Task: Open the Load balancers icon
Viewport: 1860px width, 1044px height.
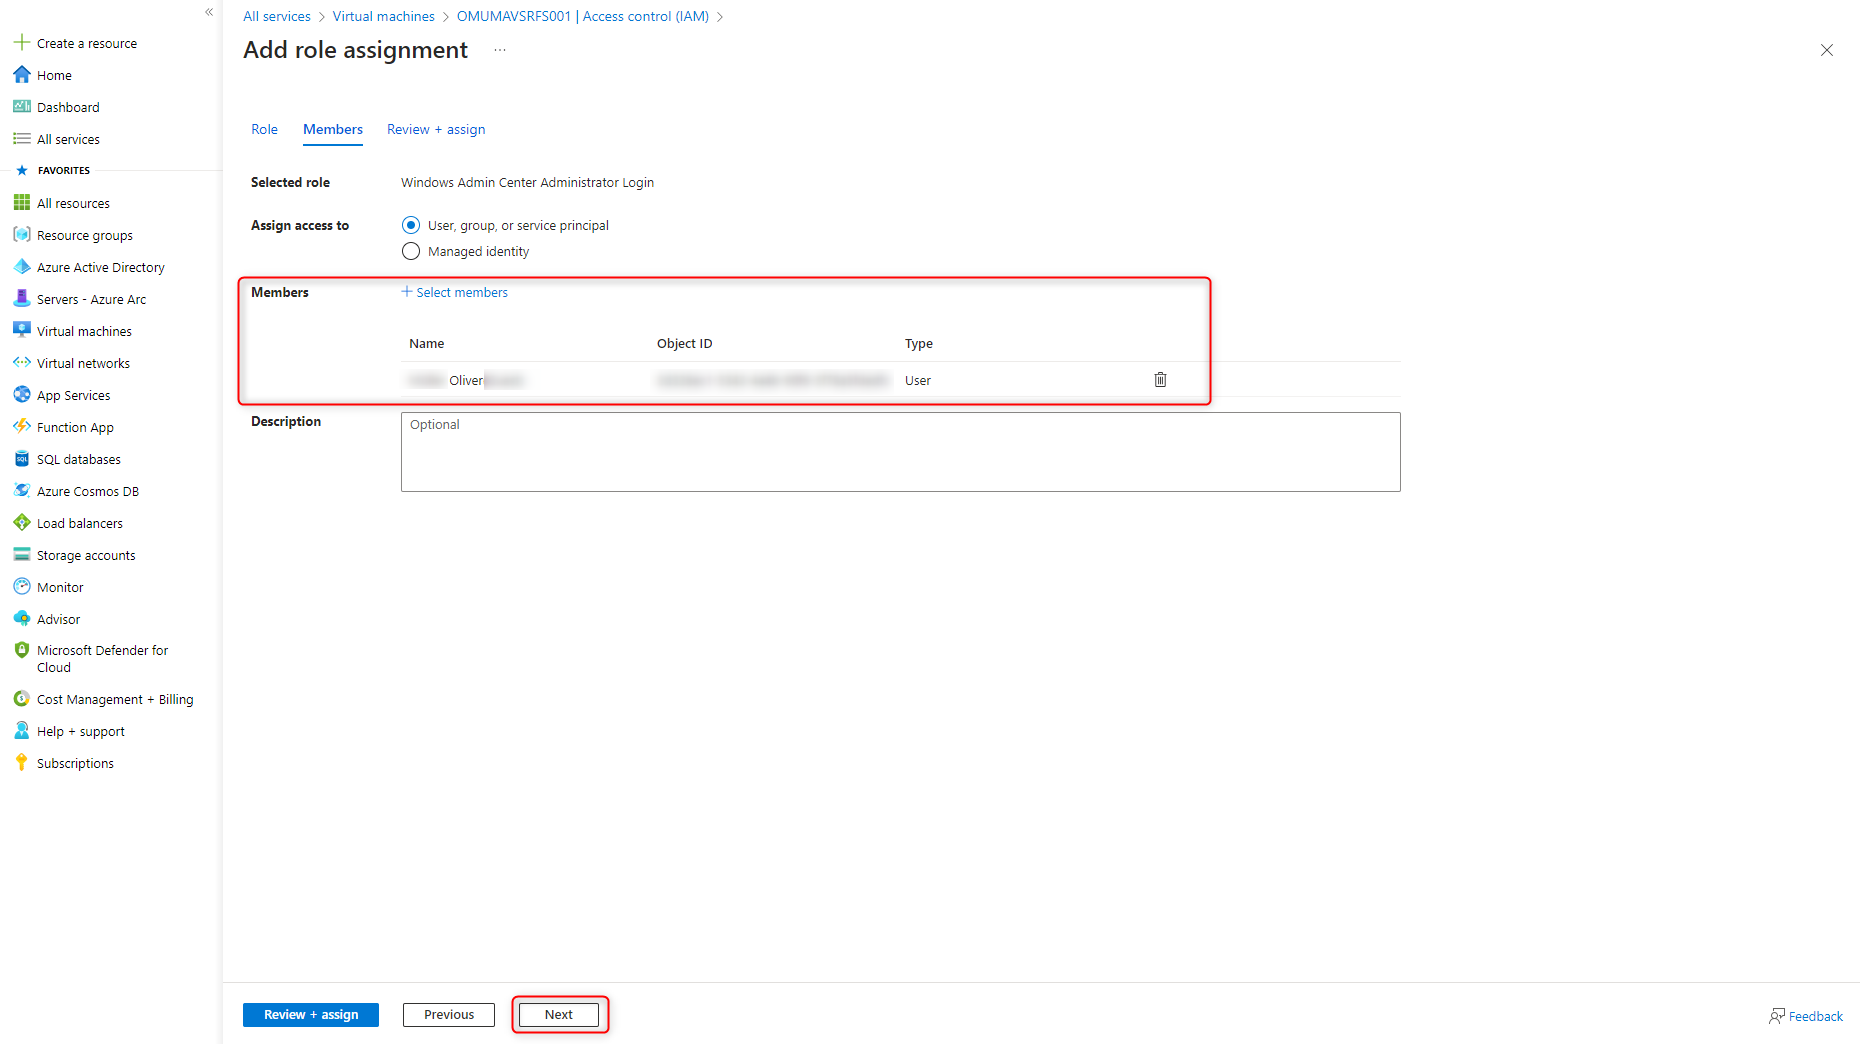Action: coord(21,522)
